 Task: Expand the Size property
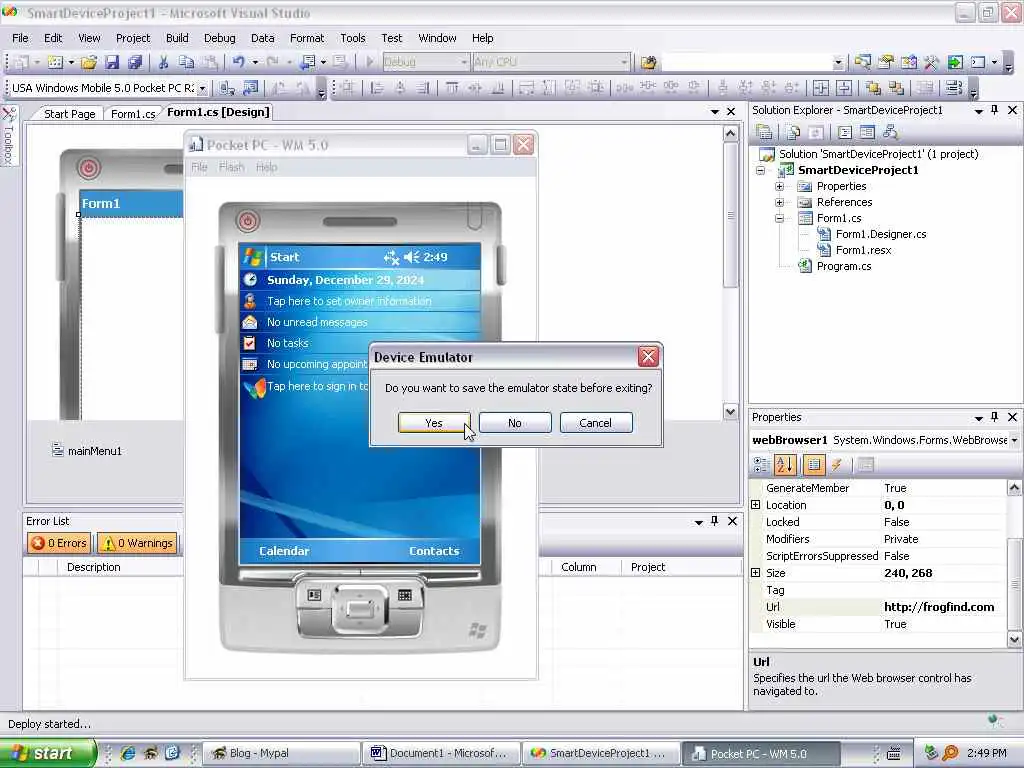click(756, 573)
